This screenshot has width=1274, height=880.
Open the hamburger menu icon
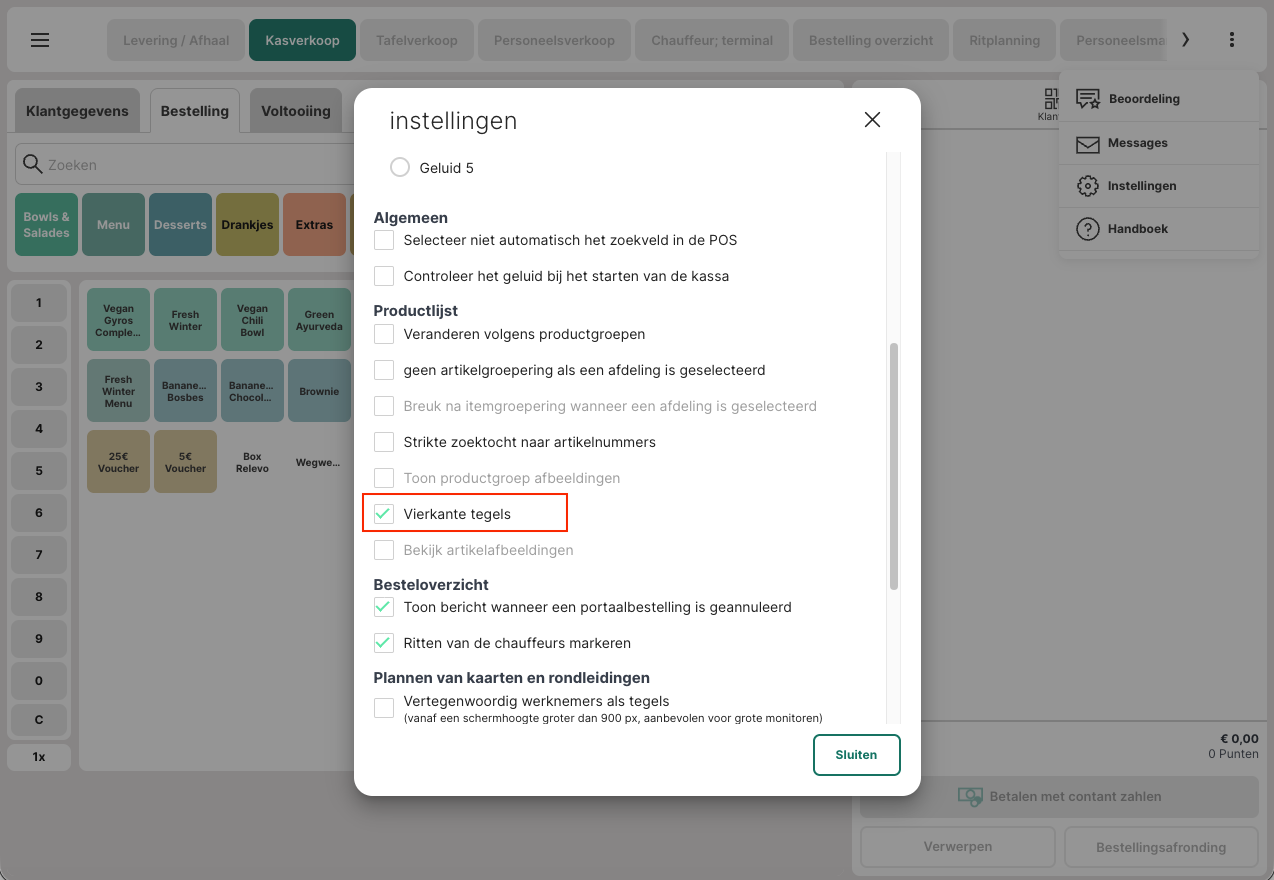(40, 40)
